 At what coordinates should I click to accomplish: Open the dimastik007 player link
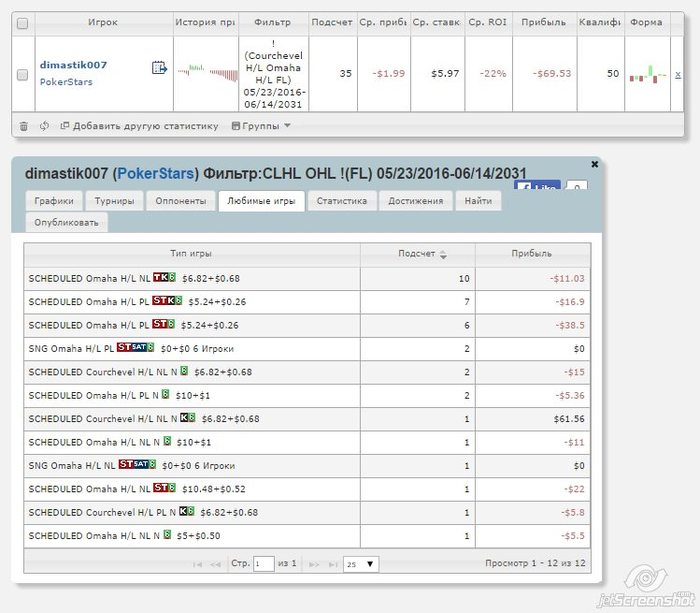[73, 65]
